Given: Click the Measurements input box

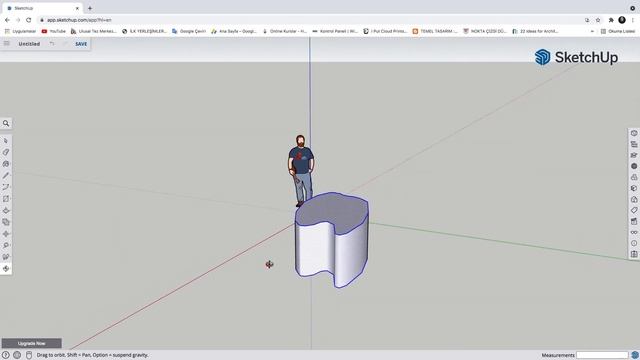Looking at the screenshot, I should [602, 355].
